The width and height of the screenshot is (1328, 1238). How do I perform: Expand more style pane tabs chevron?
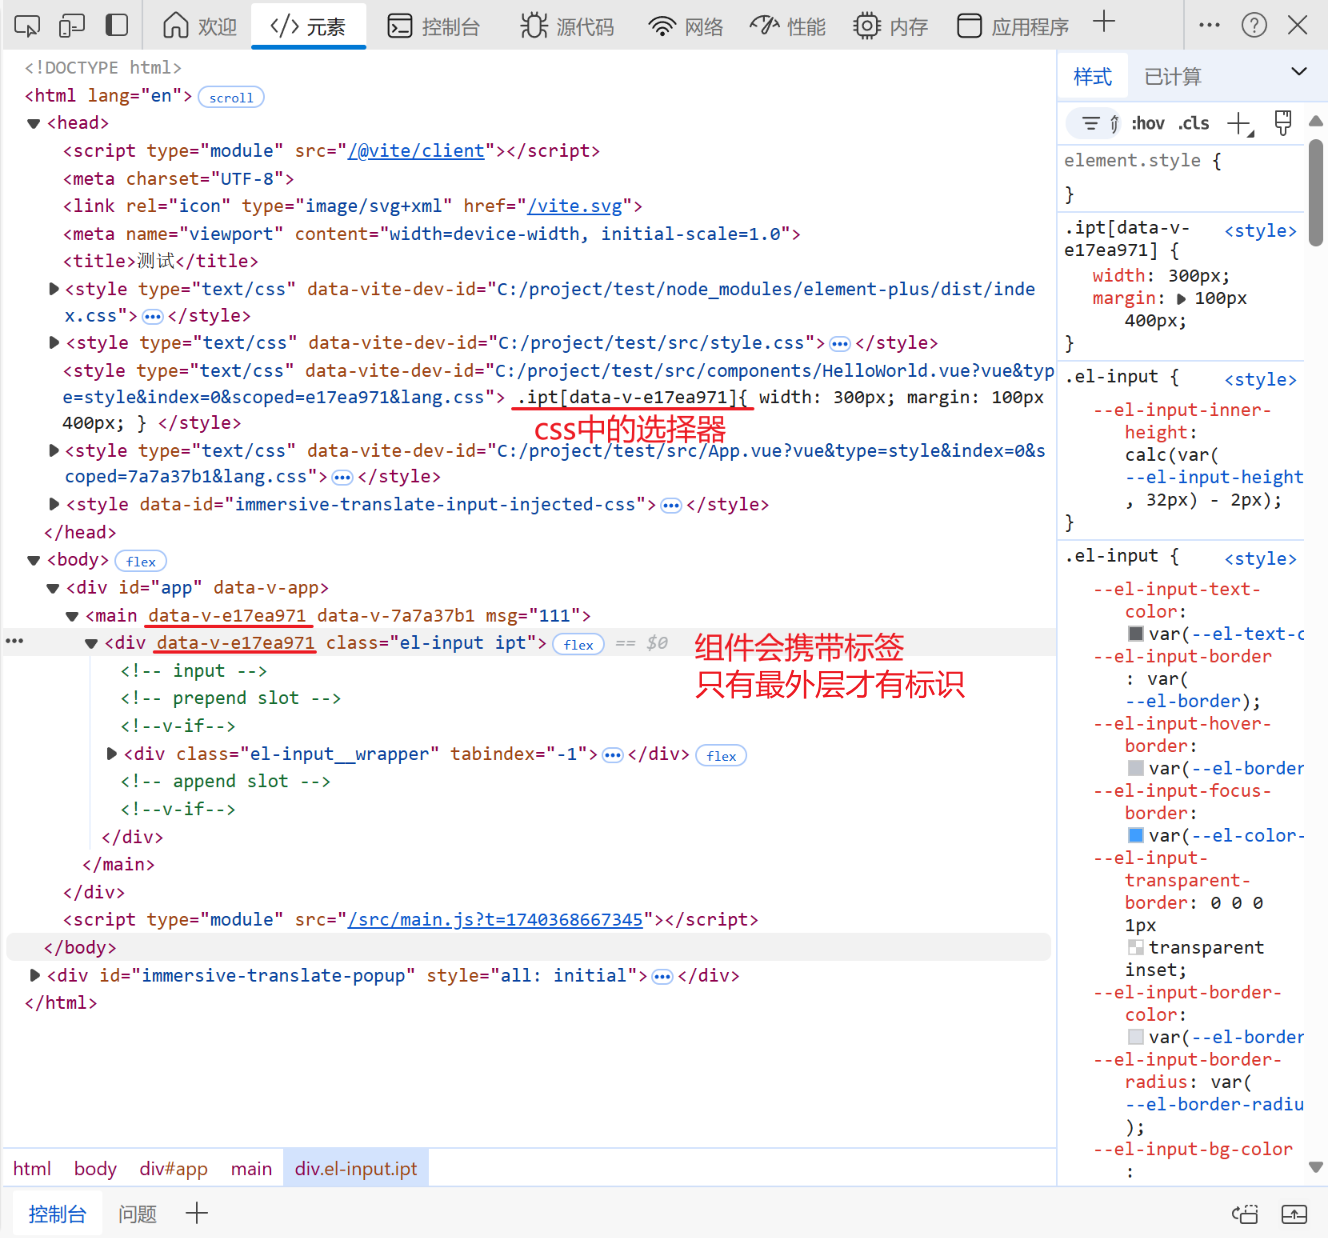1299,72
